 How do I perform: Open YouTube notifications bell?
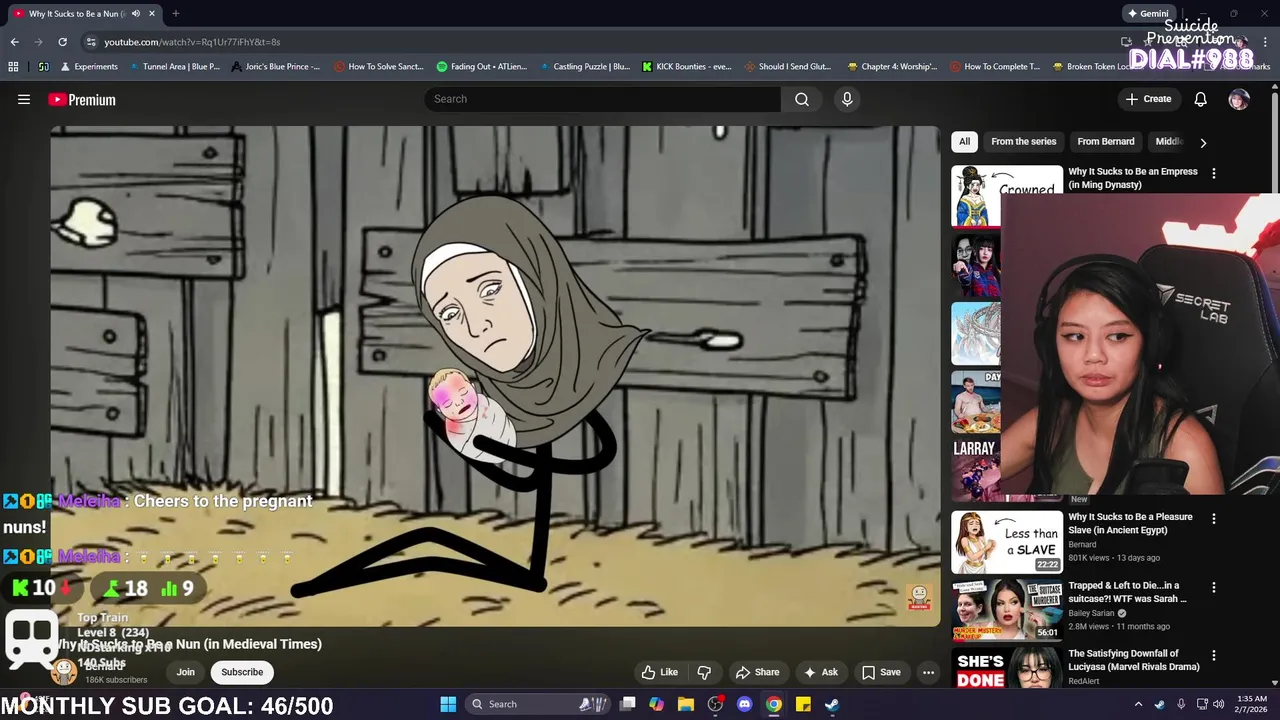point(1200,99)
